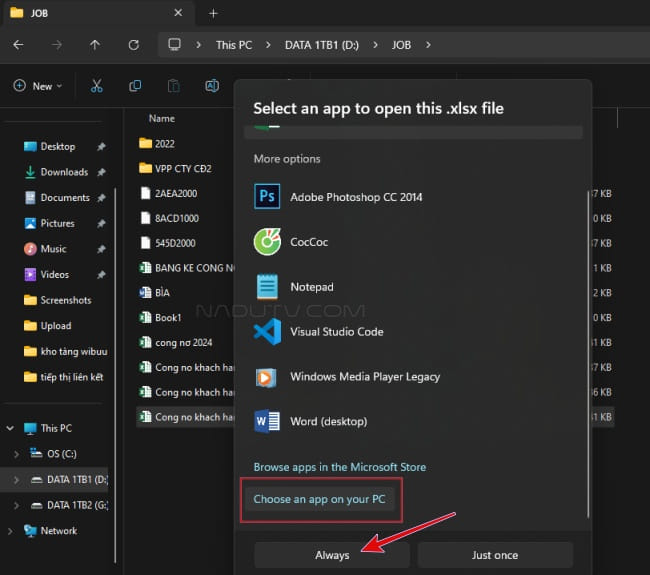
Task: Pick the Notepad app icon
Action: coord(267,286)
